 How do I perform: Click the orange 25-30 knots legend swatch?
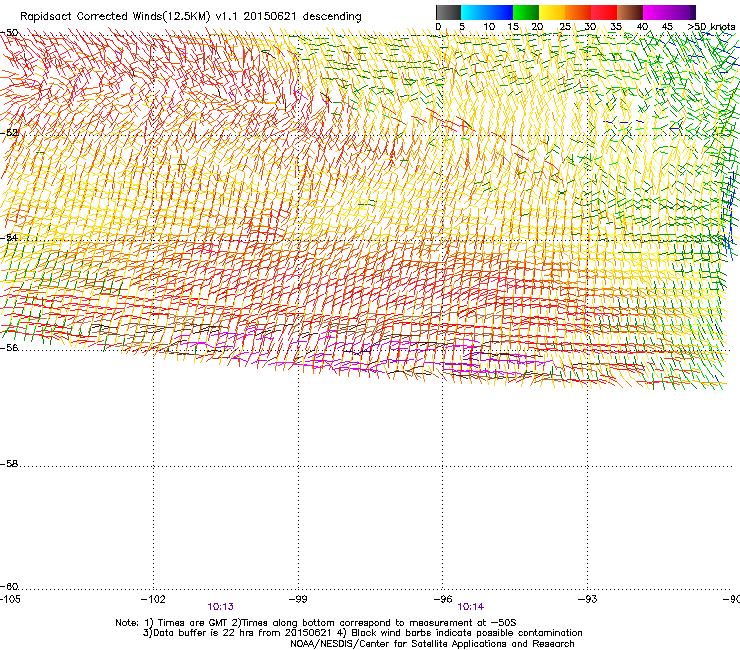click(578, 12)
